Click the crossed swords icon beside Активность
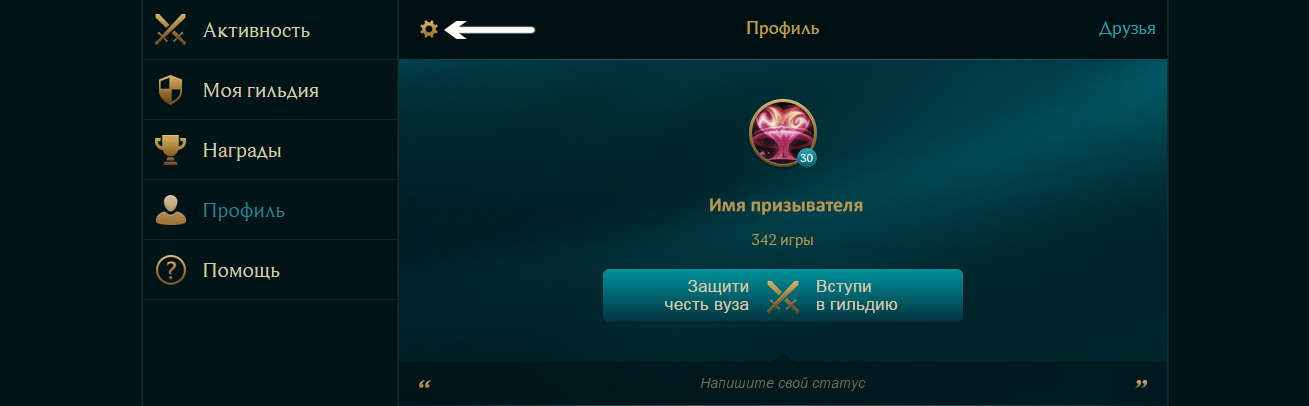1309x406 pixels. click(171, 30)
